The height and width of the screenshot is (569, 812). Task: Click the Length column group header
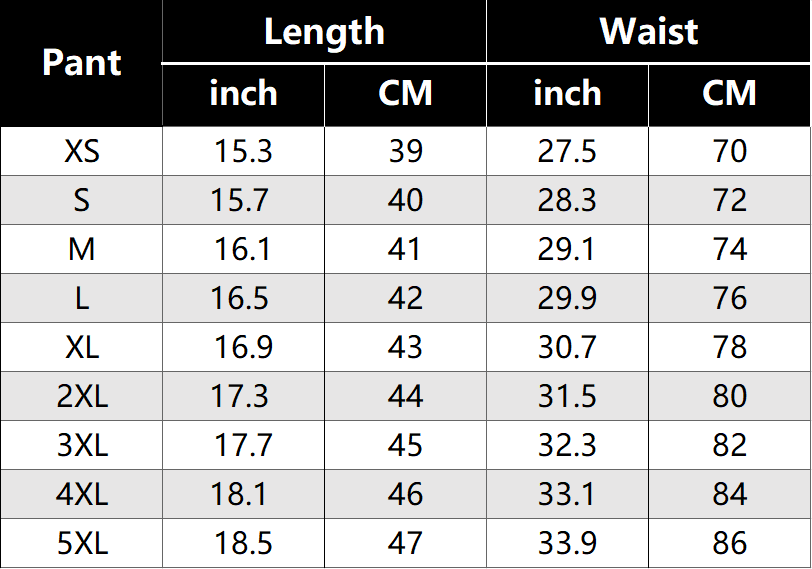[324, 32]
